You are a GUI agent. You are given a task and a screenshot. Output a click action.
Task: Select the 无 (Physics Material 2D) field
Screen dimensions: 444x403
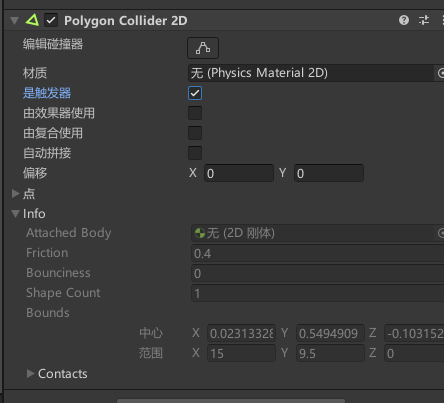coord(311,73)
